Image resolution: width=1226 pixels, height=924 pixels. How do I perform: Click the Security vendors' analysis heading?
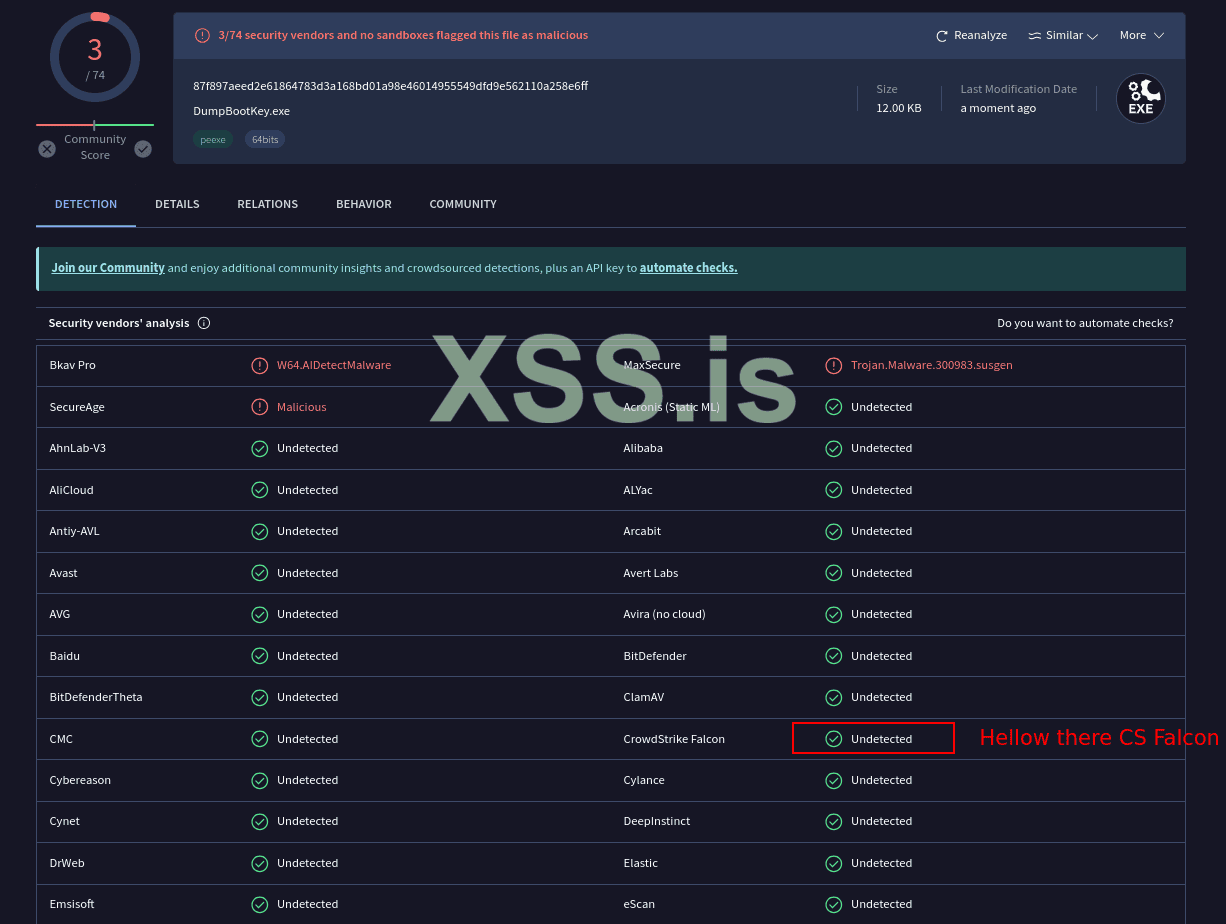[119, 323]
